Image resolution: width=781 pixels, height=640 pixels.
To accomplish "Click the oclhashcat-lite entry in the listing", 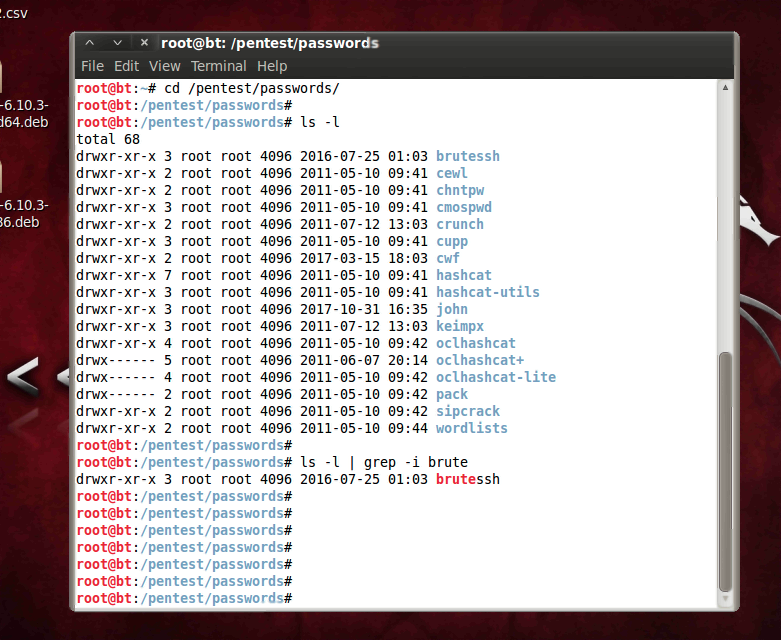I will [495, 377].
